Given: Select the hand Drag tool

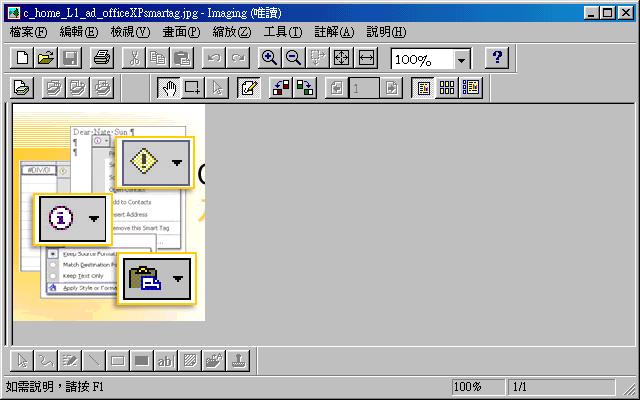Looking at the screenshot, I should coord(169,88).
